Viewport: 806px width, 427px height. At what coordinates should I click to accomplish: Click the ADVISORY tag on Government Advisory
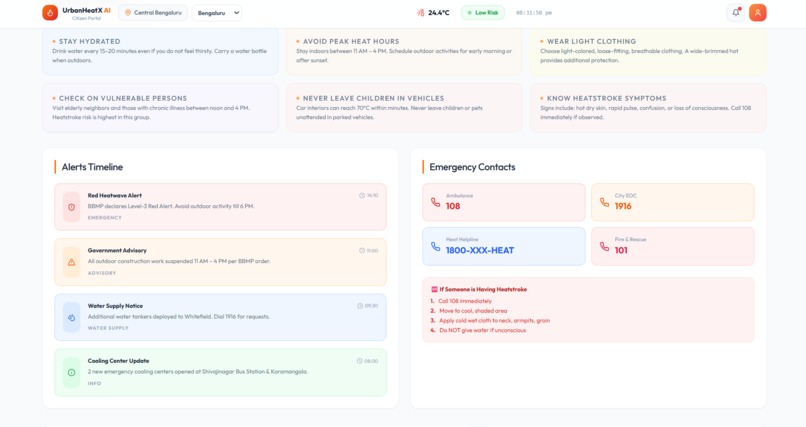coord(102,273)
